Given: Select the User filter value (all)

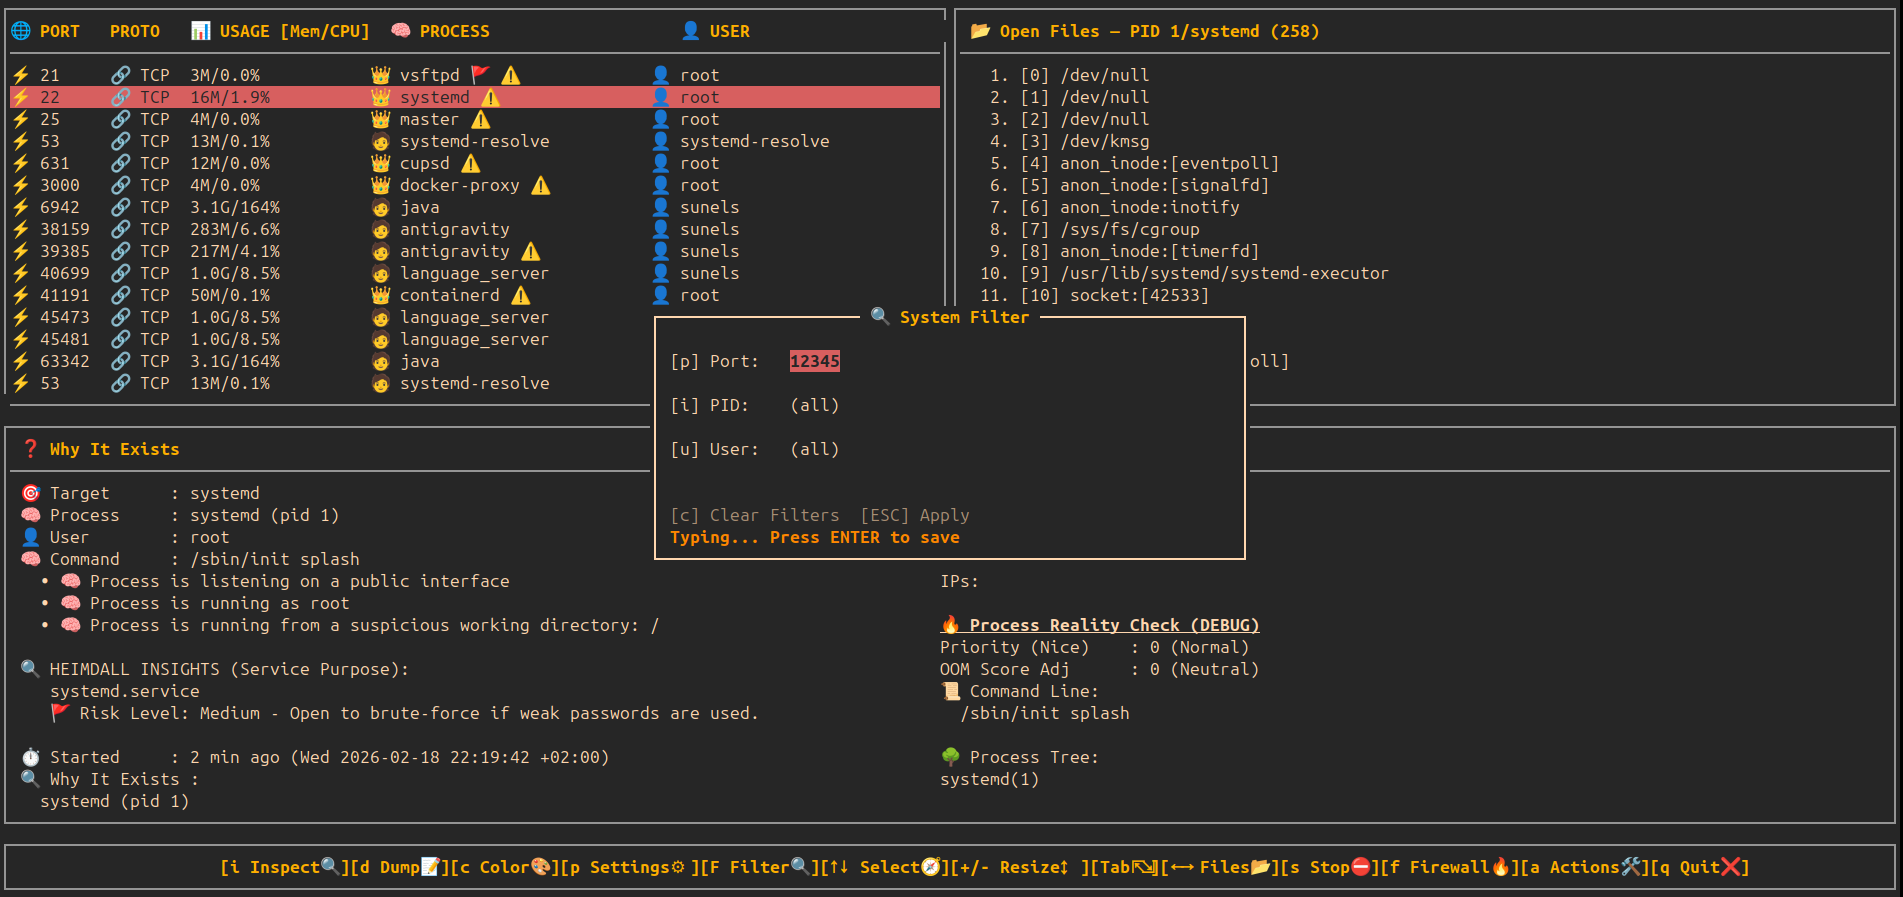Looking at the screenshot, I should pyautogui.click(x=814, y=449).
